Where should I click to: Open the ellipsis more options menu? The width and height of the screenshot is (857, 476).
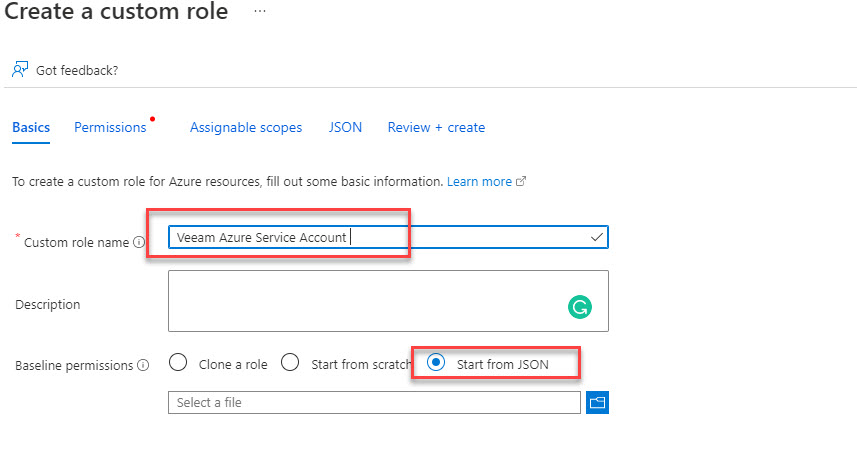[x=260, y=10]
